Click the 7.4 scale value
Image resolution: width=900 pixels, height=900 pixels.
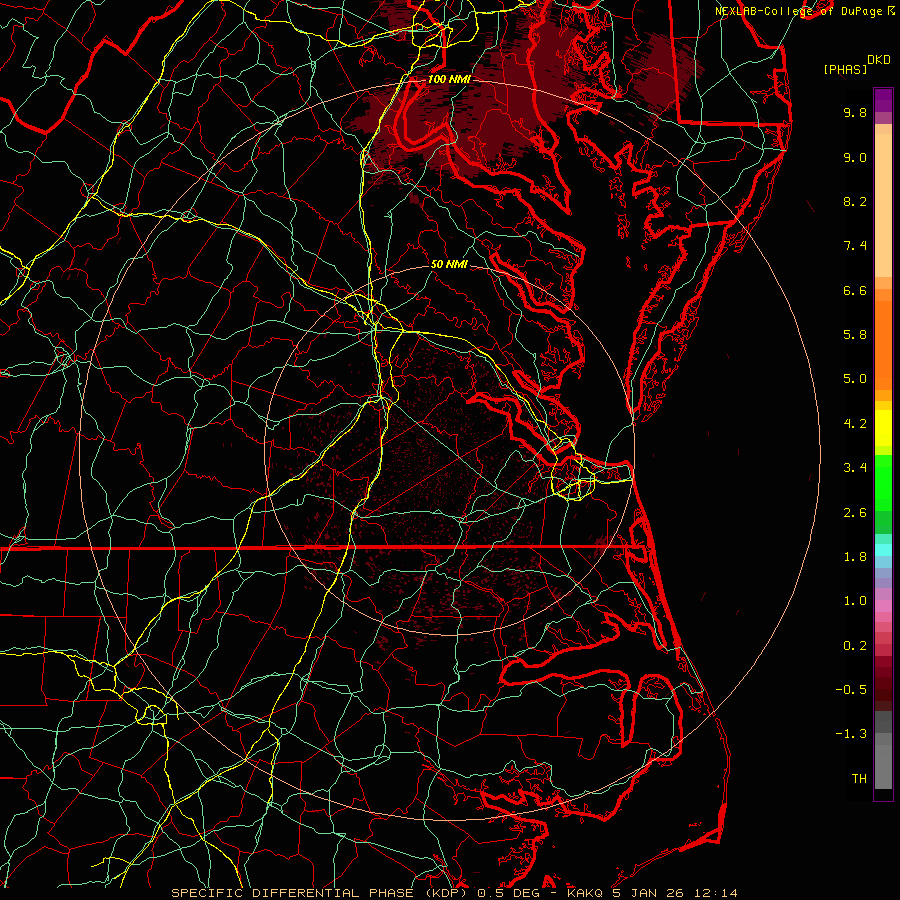(855, 246)
